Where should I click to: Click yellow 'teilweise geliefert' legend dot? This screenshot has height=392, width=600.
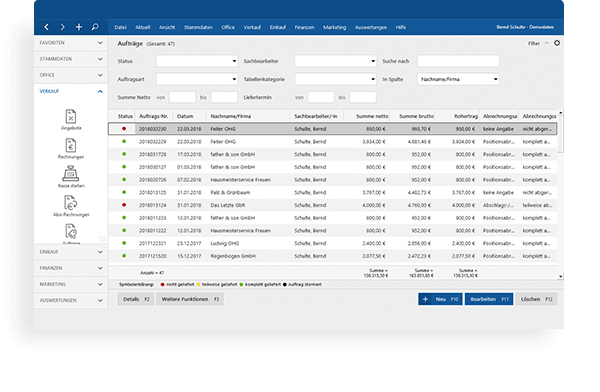tap(198, 284)
